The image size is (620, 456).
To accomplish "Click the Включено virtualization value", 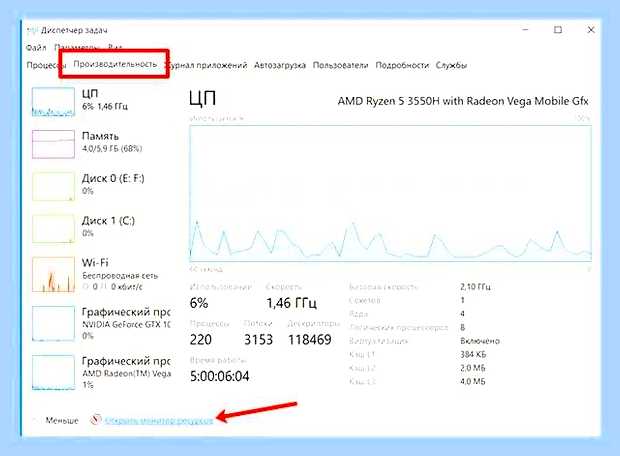I will pyautogui.click(x=480, y=341).
